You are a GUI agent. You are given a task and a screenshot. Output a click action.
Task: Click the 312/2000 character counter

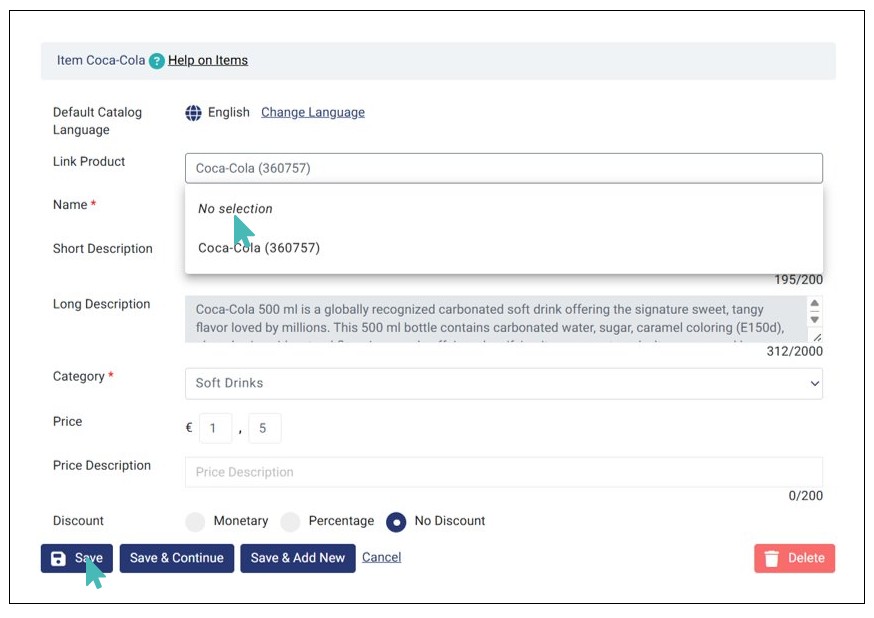(794, 352)
